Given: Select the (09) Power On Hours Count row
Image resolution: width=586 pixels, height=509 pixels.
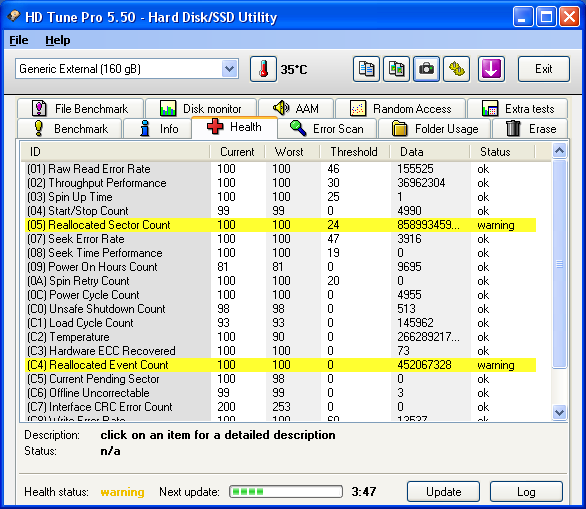Looking at the screenshot, I should (281, 267).
